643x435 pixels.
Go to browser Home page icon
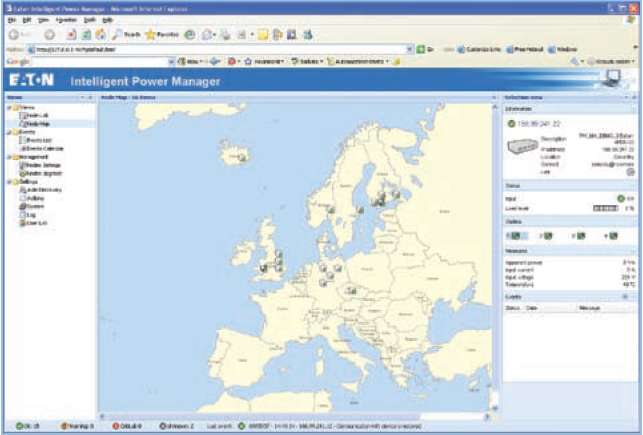(x=100, y=35)
